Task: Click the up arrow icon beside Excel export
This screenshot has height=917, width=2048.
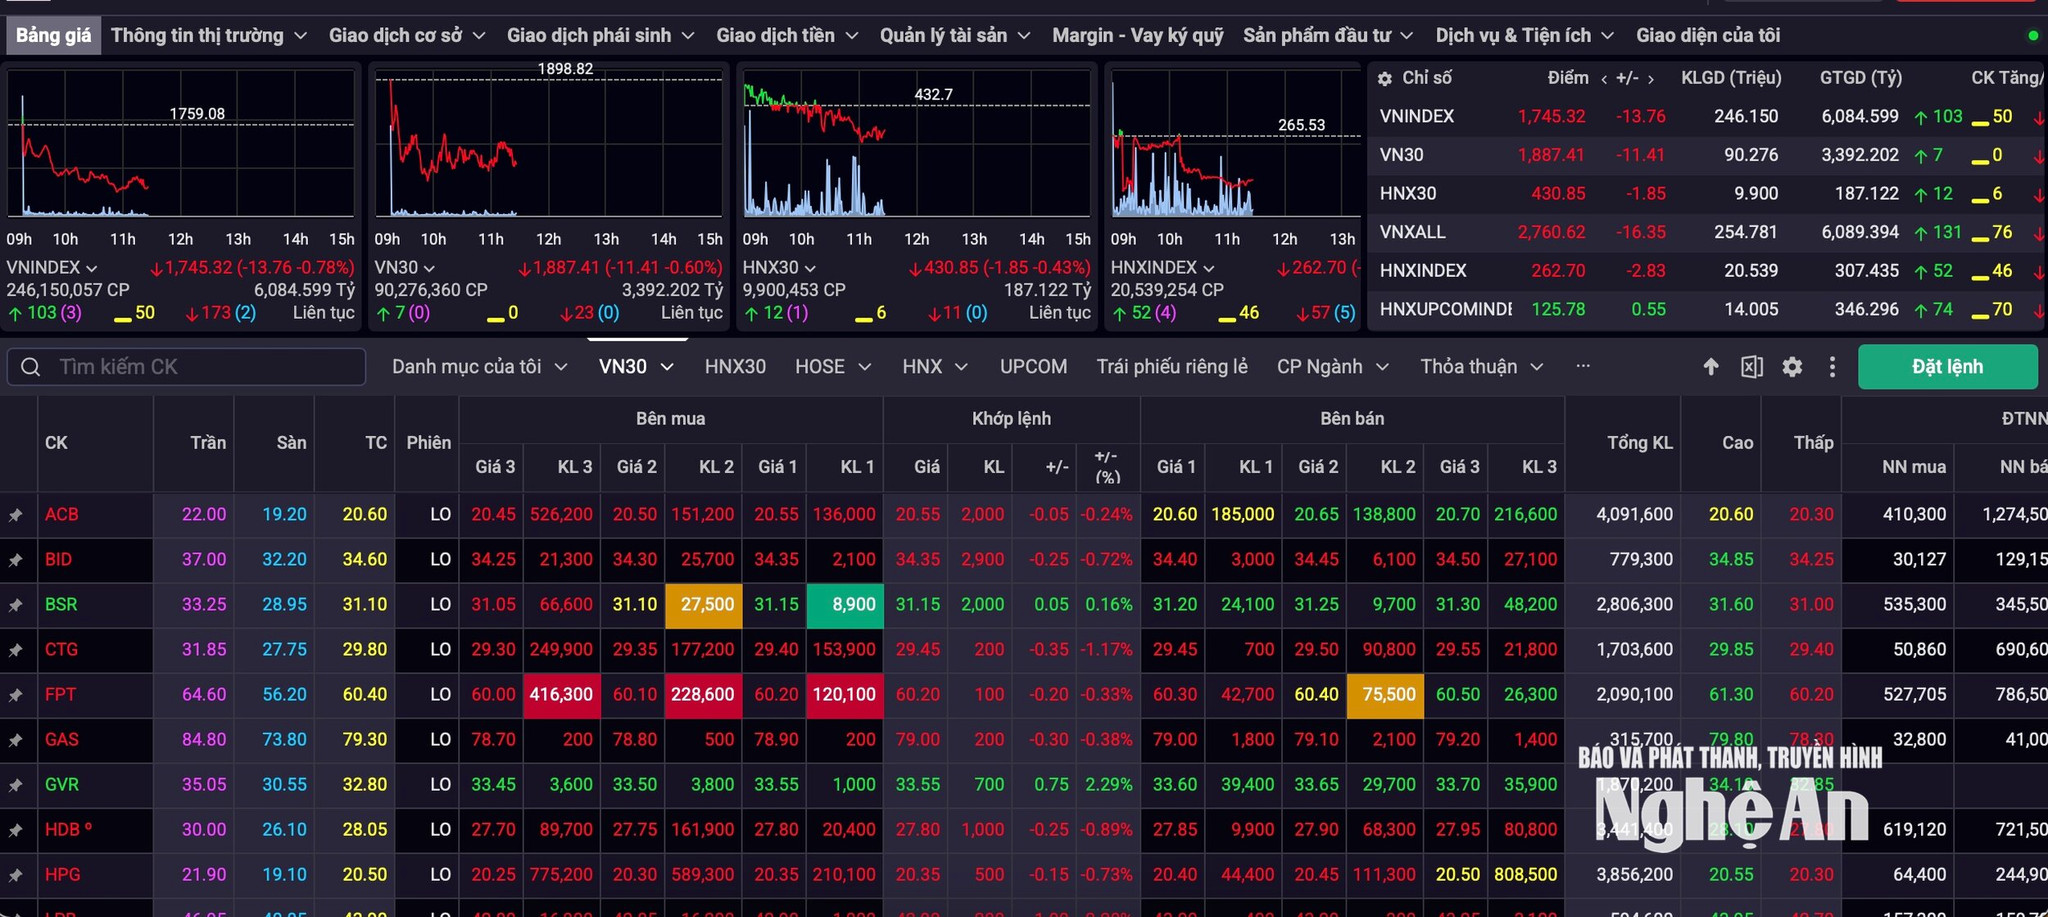Action: (x=1711, y=367)
